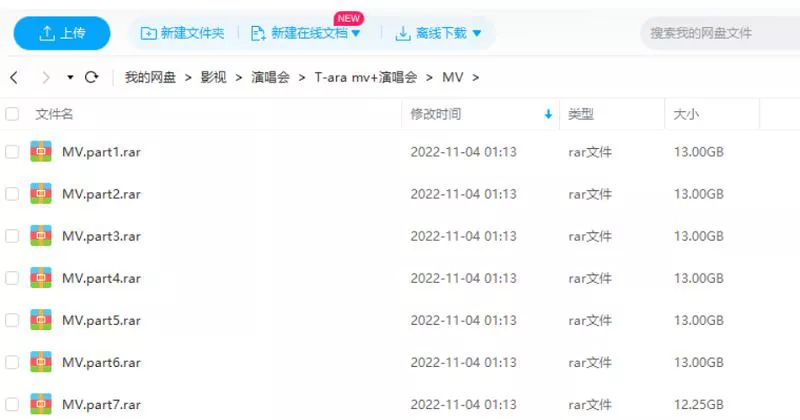Viewport: 800px width, 420px height.
Task: Click the refresh icon
Action: (92, 77)
